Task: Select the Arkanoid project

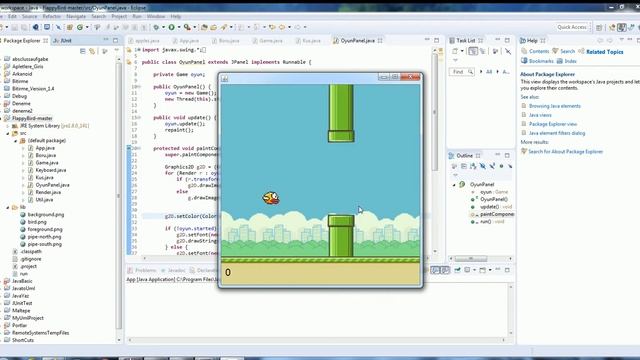Action: [22, 74]
